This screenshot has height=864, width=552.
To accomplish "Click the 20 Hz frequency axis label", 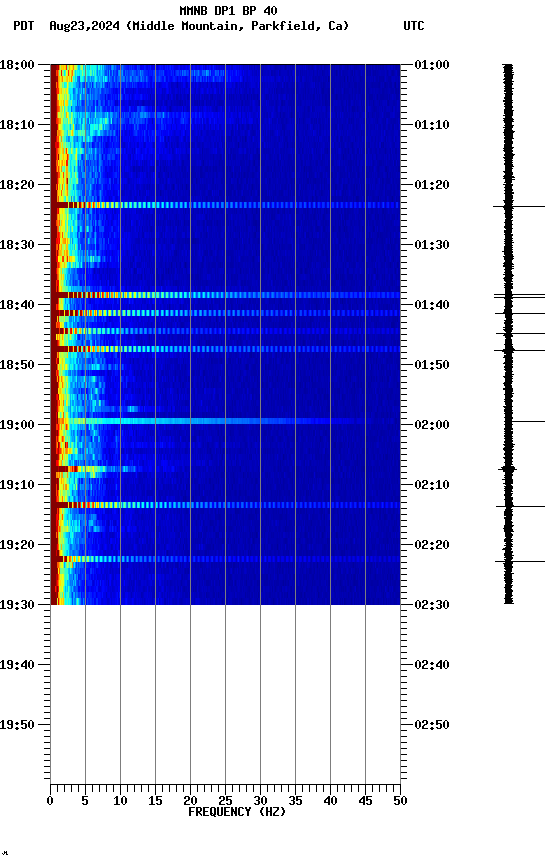I will coord(190,801).
